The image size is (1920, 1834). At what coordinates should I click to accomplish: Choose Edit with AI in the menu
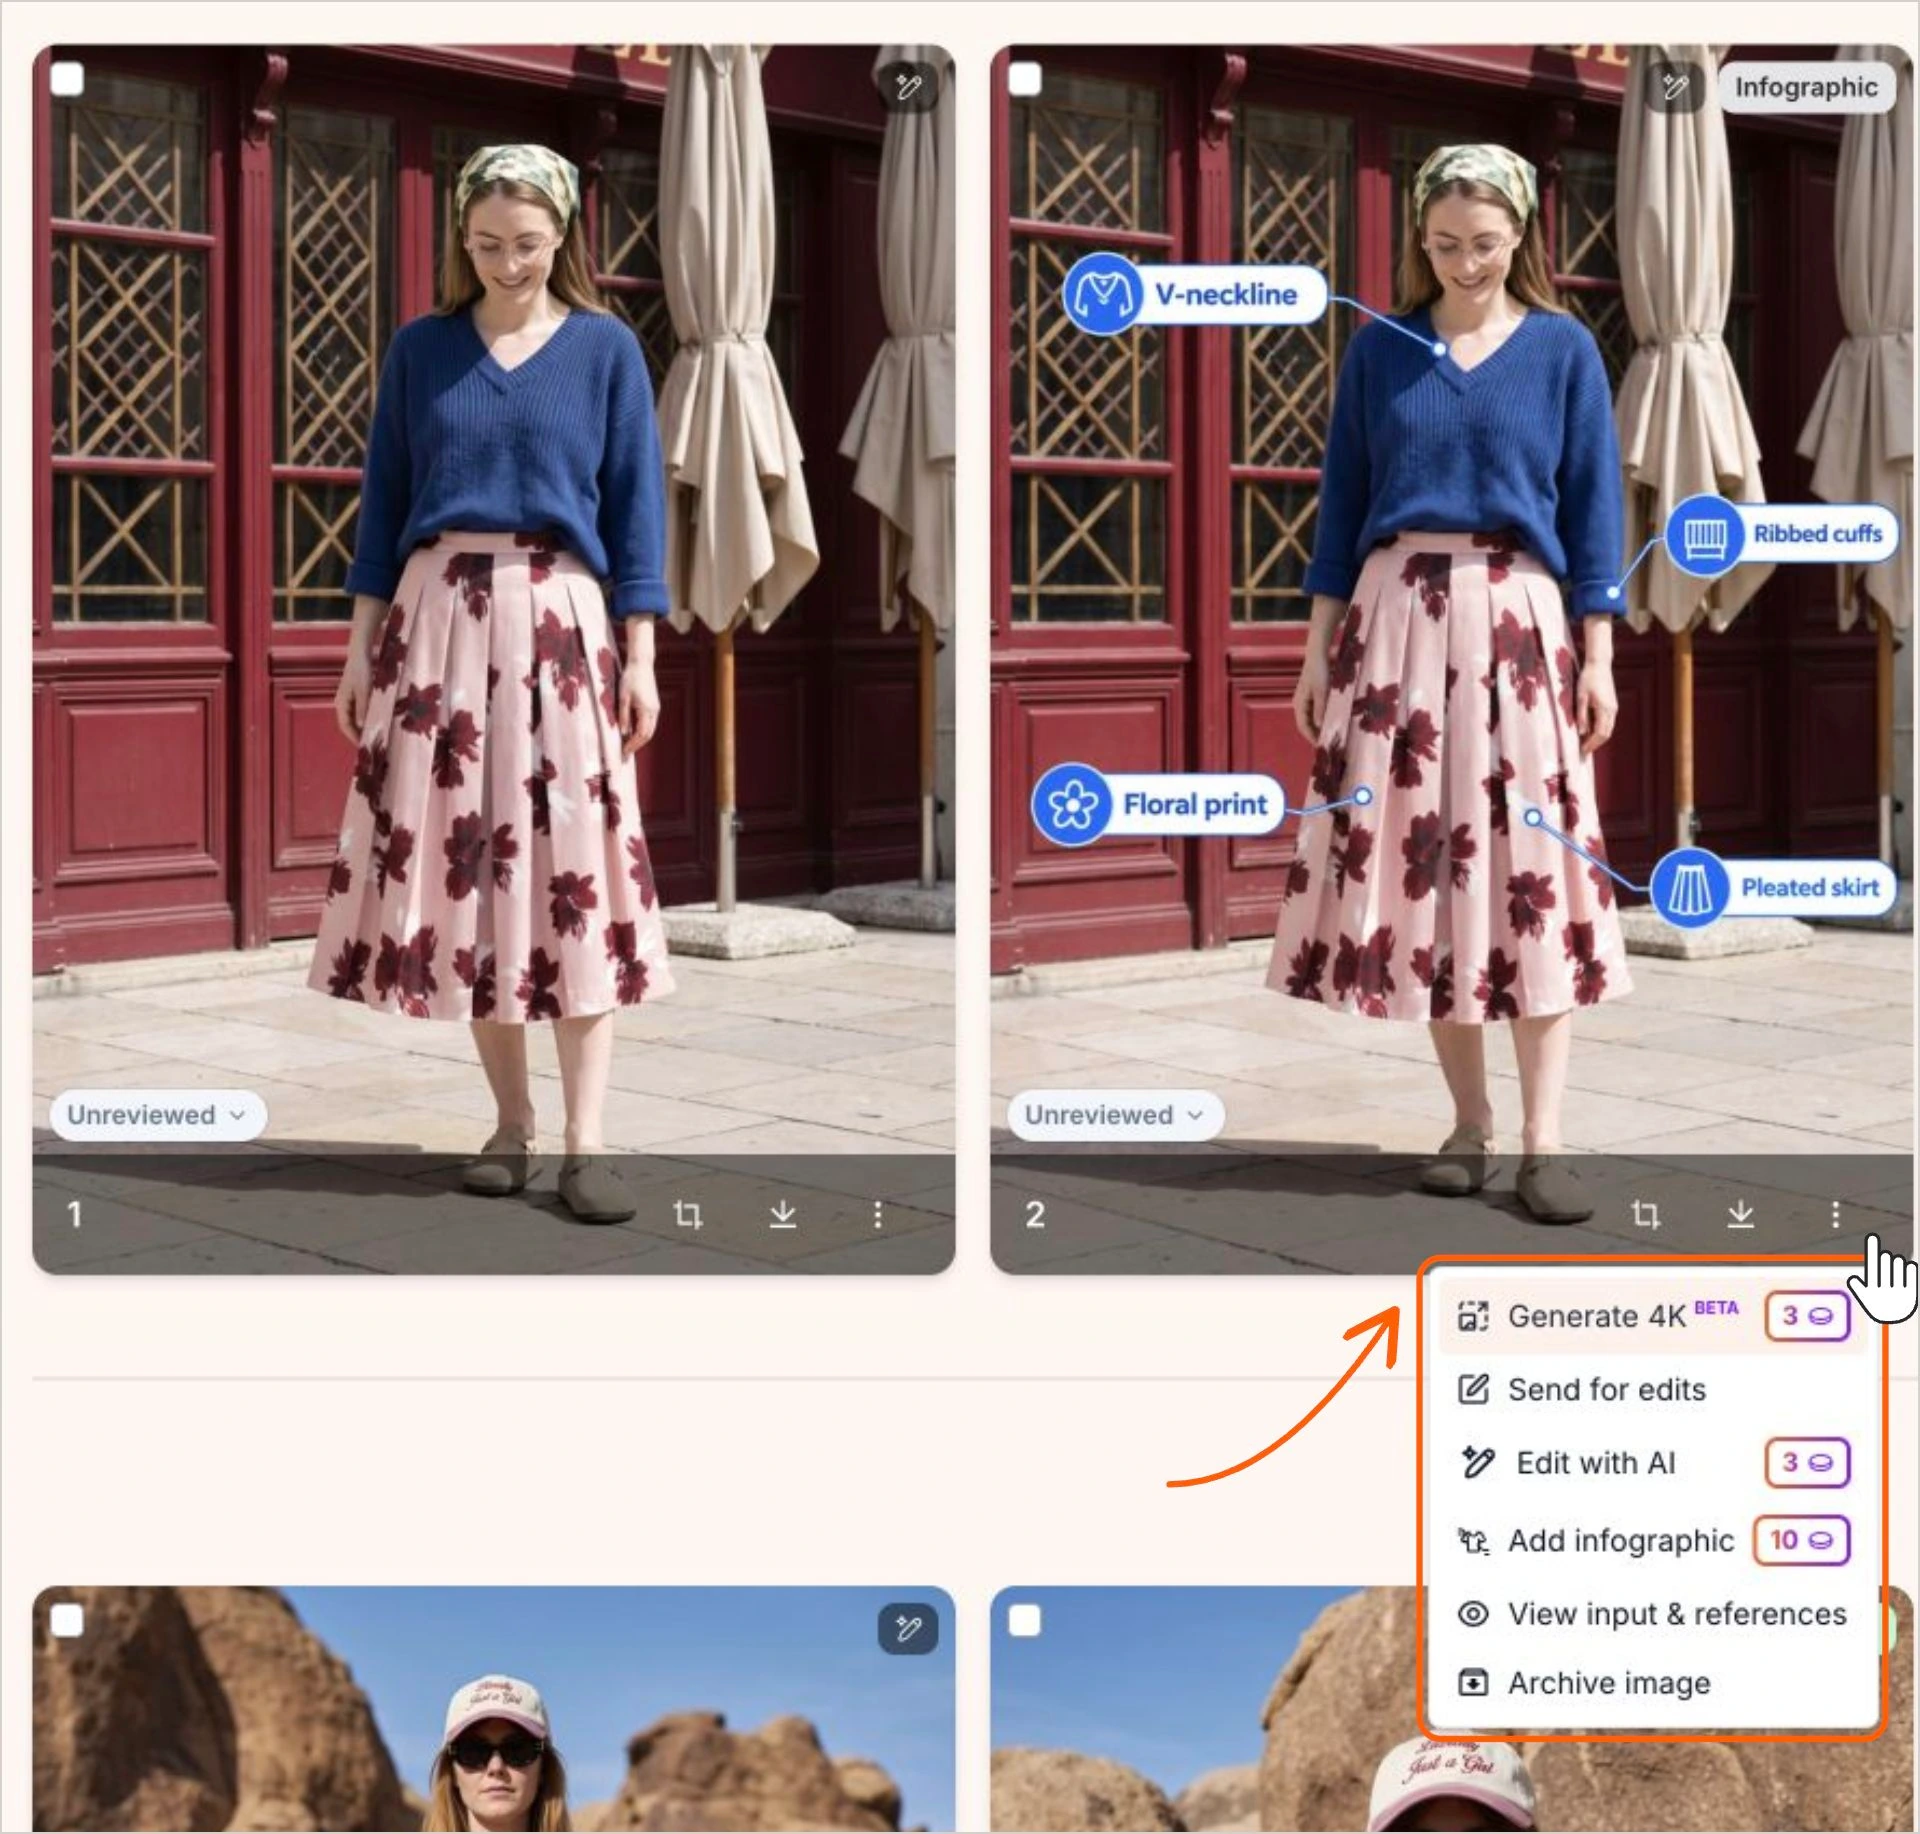(1652, 1463)
